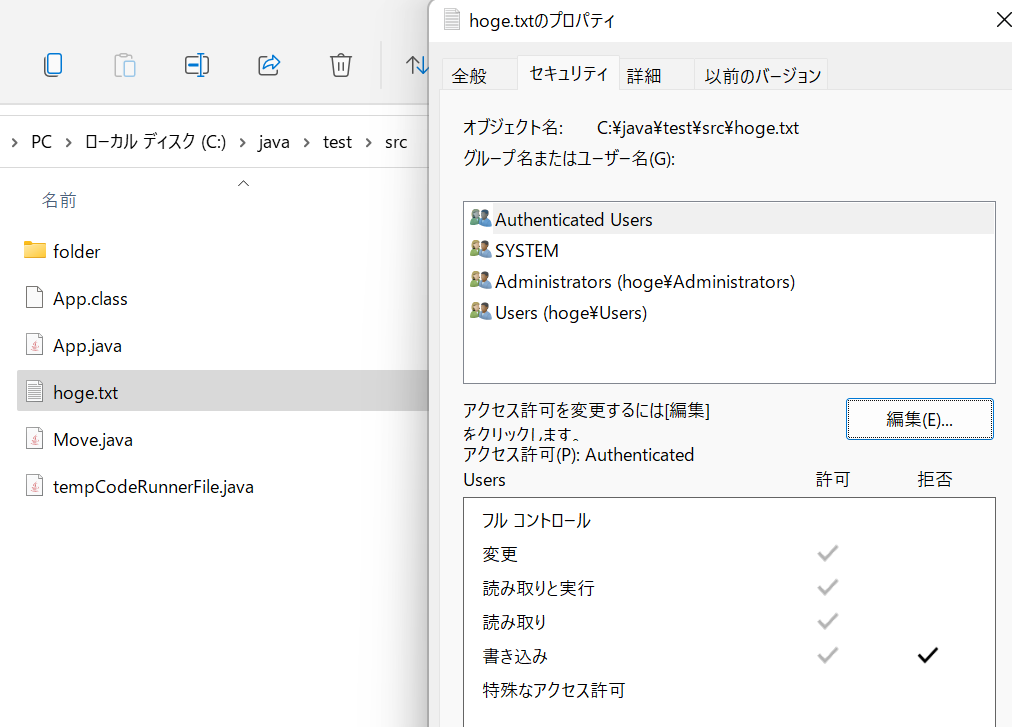Open the Sort arrows toolbar button
Image resolution: width=1012 pixels, height=727 pixels.
(x=417, y=65)
